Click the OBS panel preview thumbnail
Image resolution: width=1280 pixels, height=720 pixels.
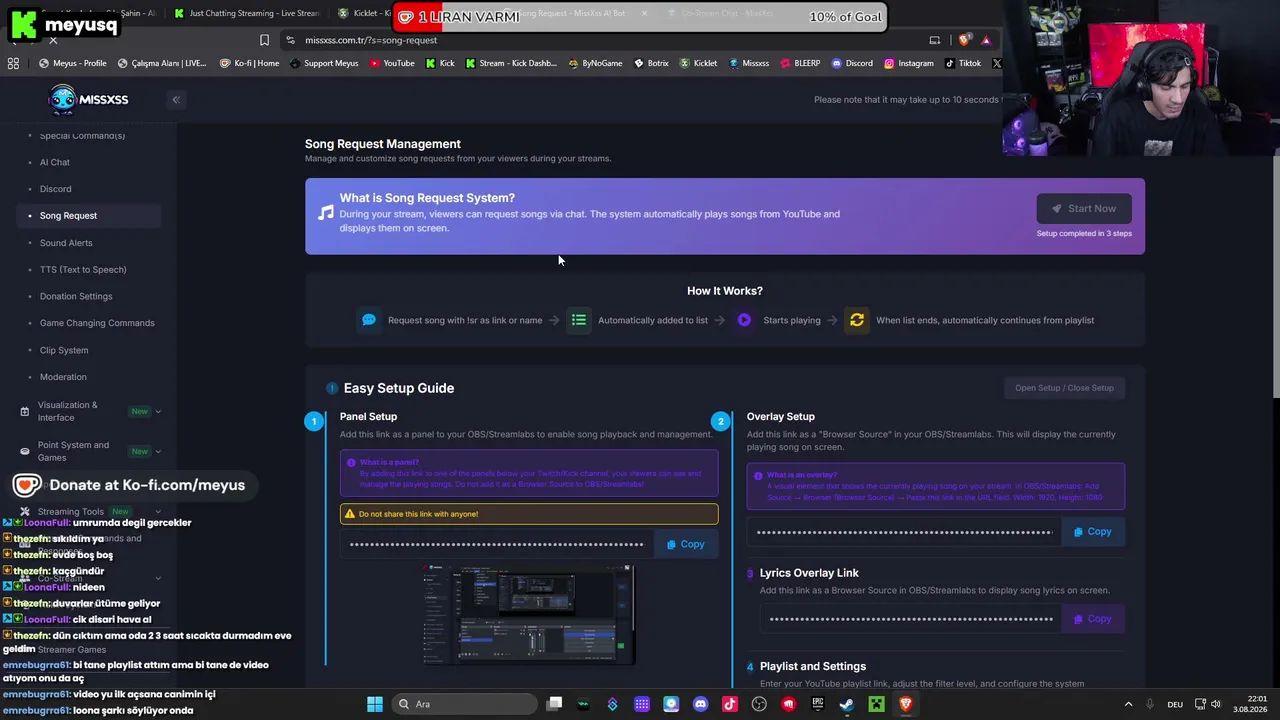[529, 614]
